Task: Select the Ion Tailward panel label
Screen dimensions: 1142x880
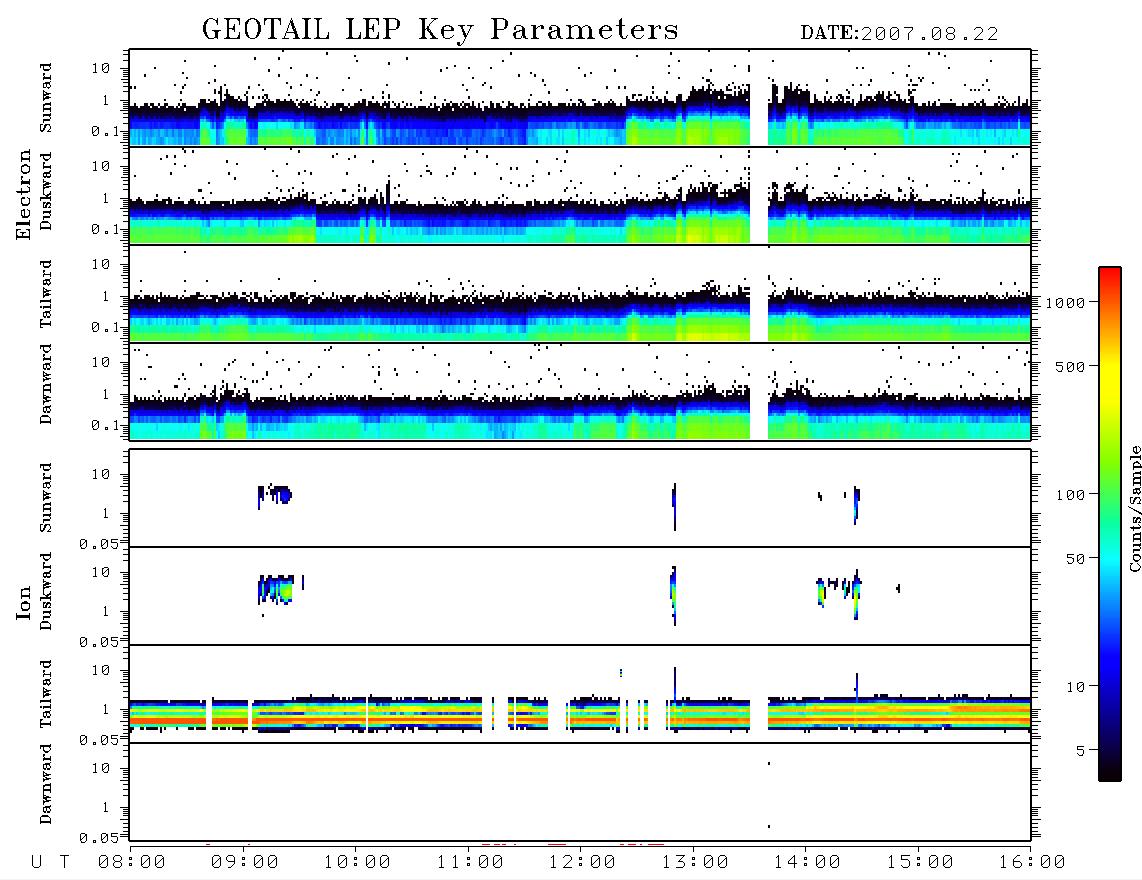Action: point(46,694)
